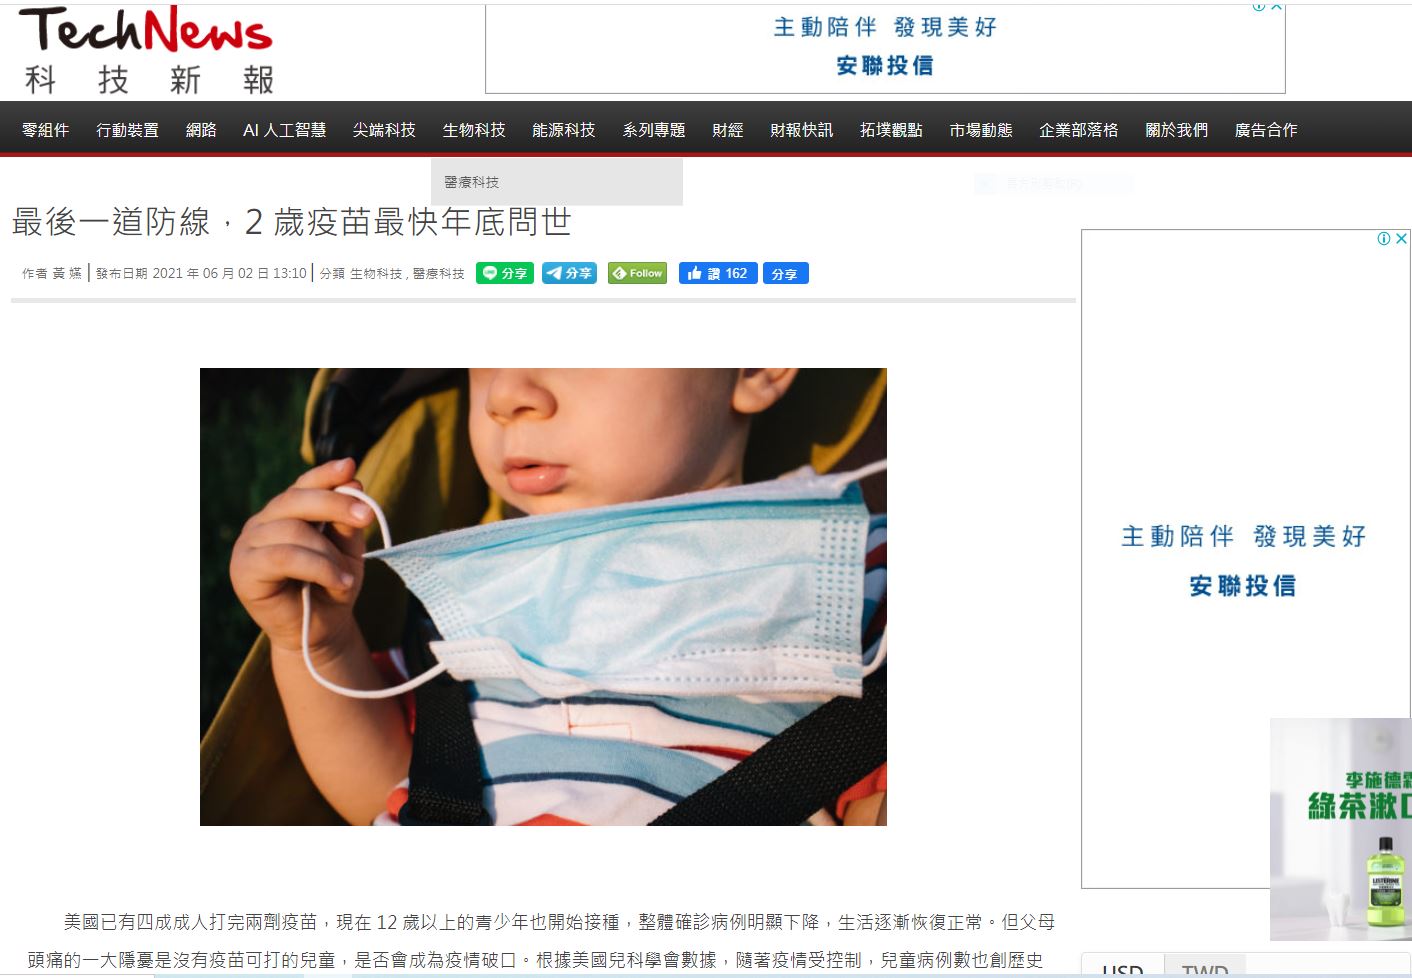Close the top banner ad
1412x978 pixels.
tap(1277, 6)
